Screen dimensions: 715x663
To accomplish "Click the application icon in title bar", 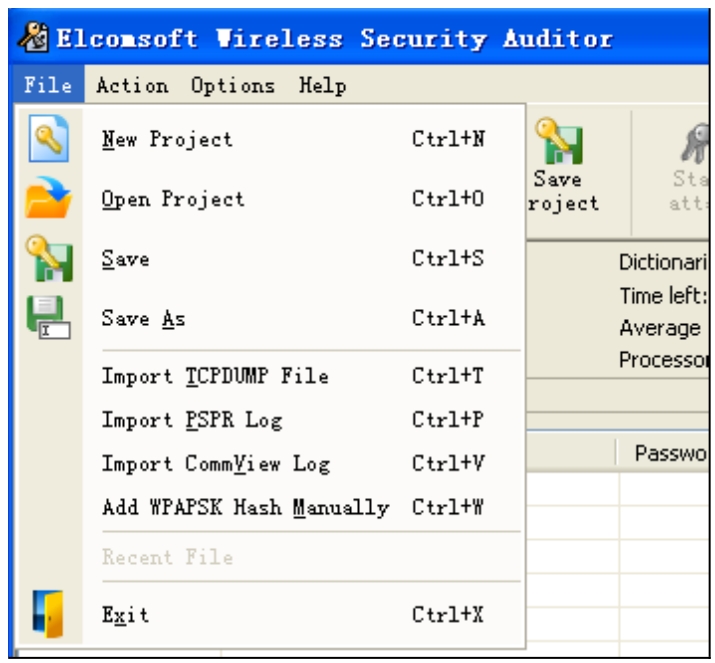I will pos(34,37).
